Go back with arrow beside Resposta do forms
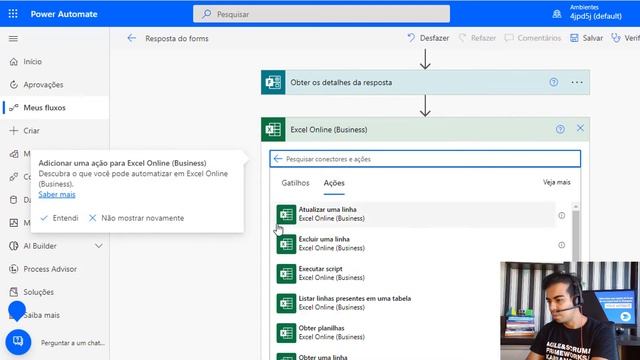Screen dimensions: 640x360 click(131, 38)
